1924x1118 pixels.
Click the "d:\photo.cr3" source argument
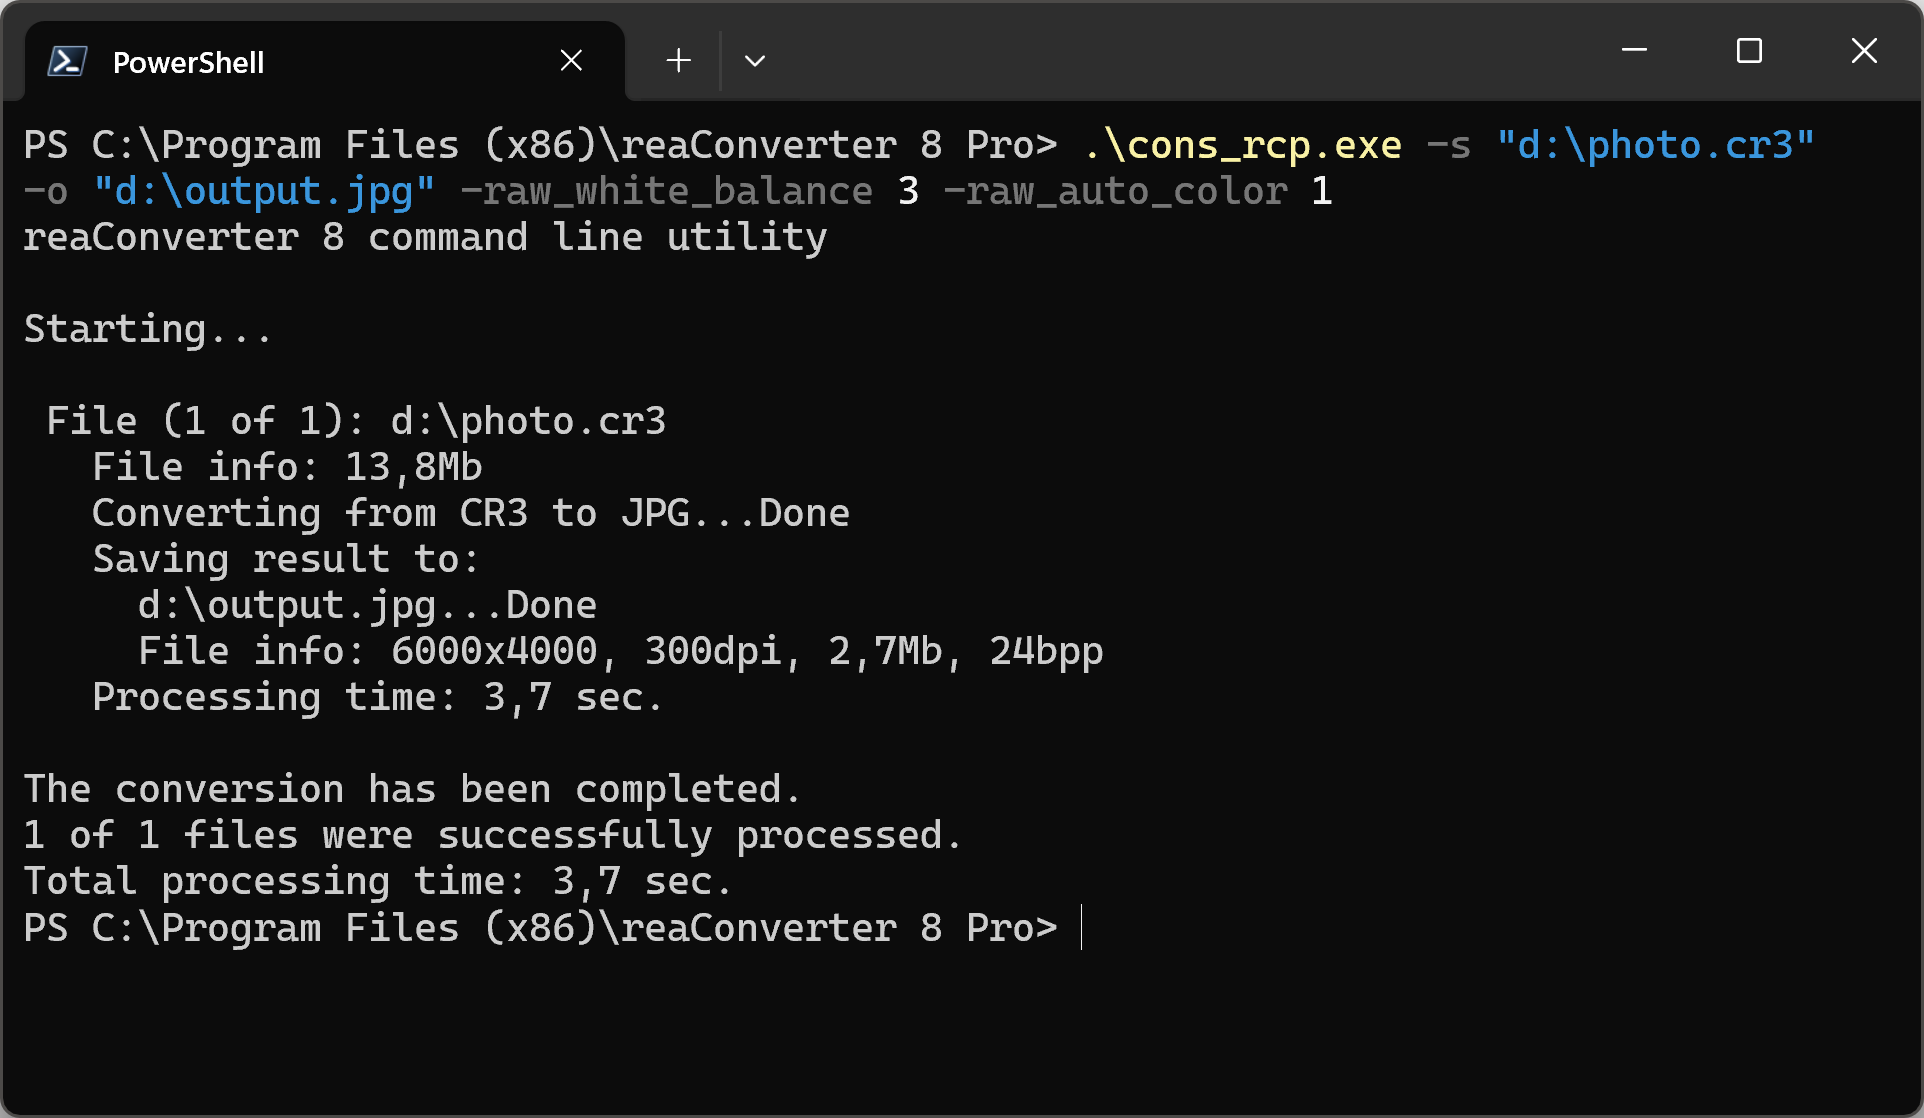pos(1655,145)
